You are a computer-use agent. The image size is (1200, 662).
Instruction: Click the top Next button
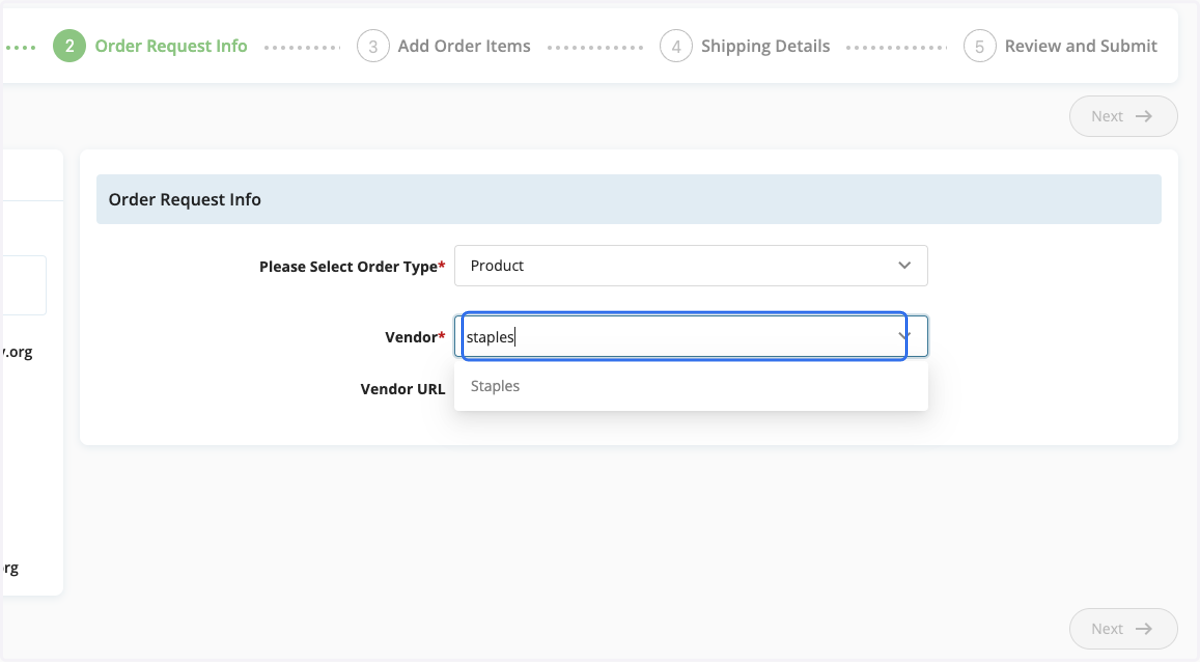click(x=1123, y=116)
